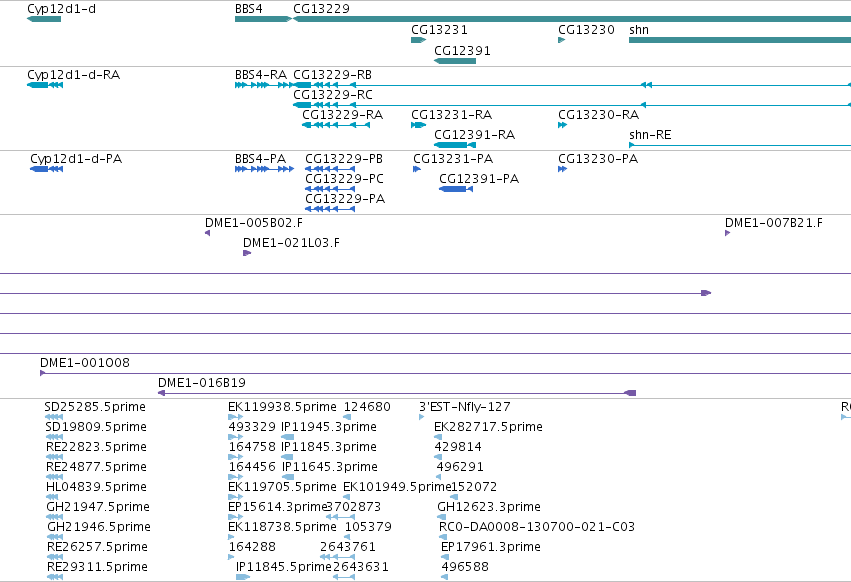The width and height of the screenshot is (851, 582).
Task: Click the DME1-021L03.F marker arrow
Action: tap(247, 253)
